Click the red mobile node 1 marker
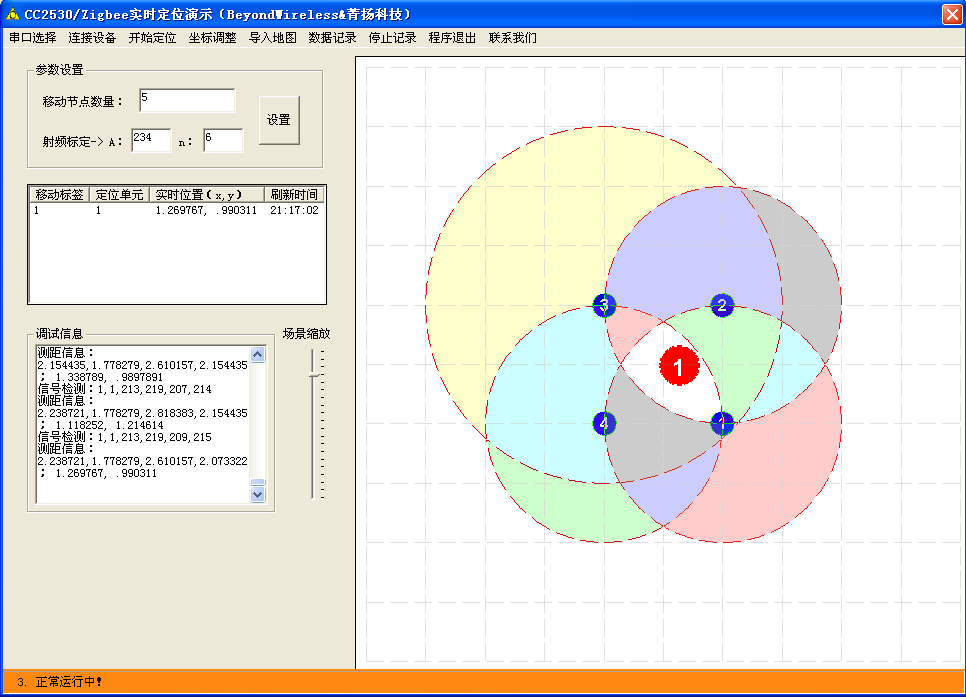This screenshot has width=966, height=697. (679, 365)
